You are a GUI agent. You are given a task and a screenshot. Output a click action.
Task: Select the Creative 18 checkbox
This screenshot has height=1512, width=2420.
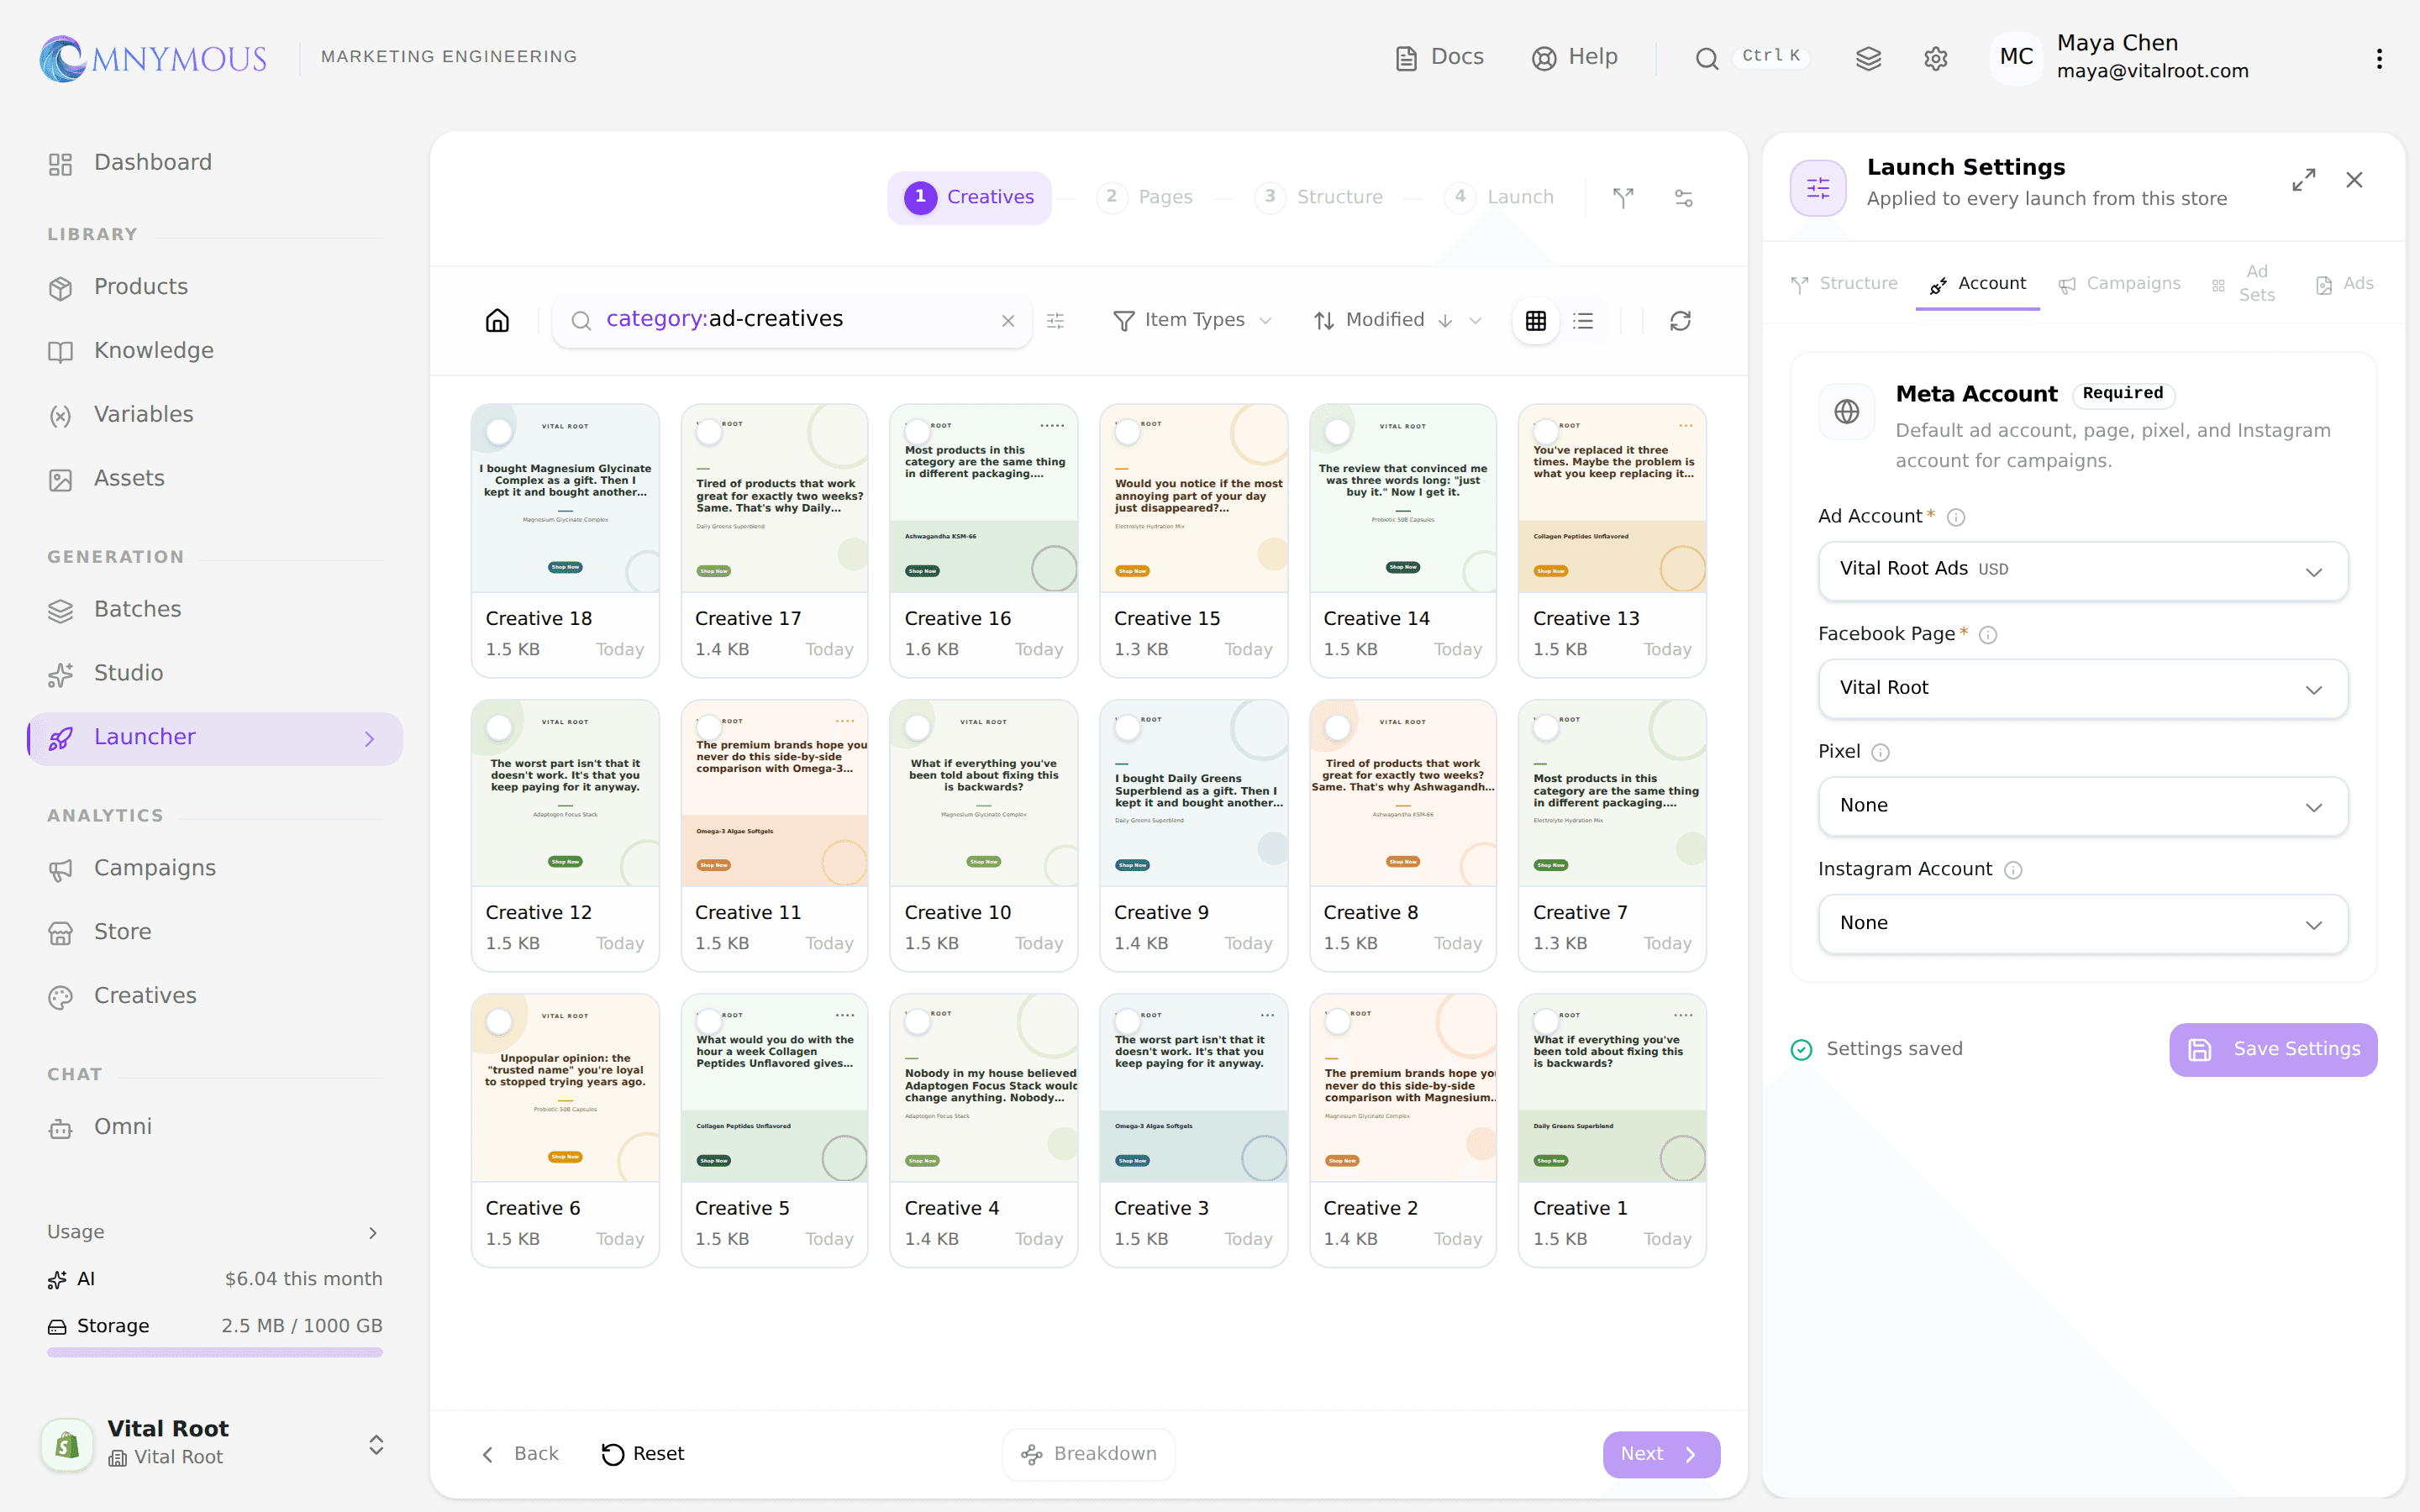499,432
